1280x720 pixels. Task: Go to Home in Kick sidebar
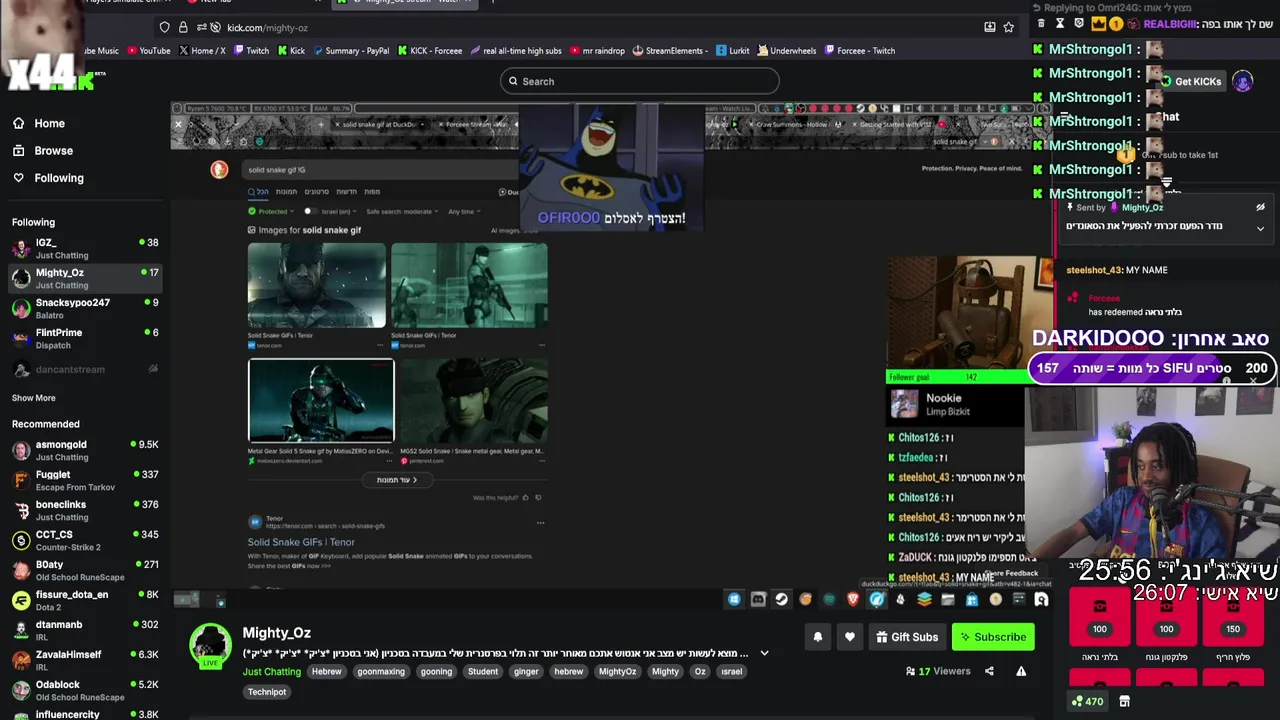point(38,123)
